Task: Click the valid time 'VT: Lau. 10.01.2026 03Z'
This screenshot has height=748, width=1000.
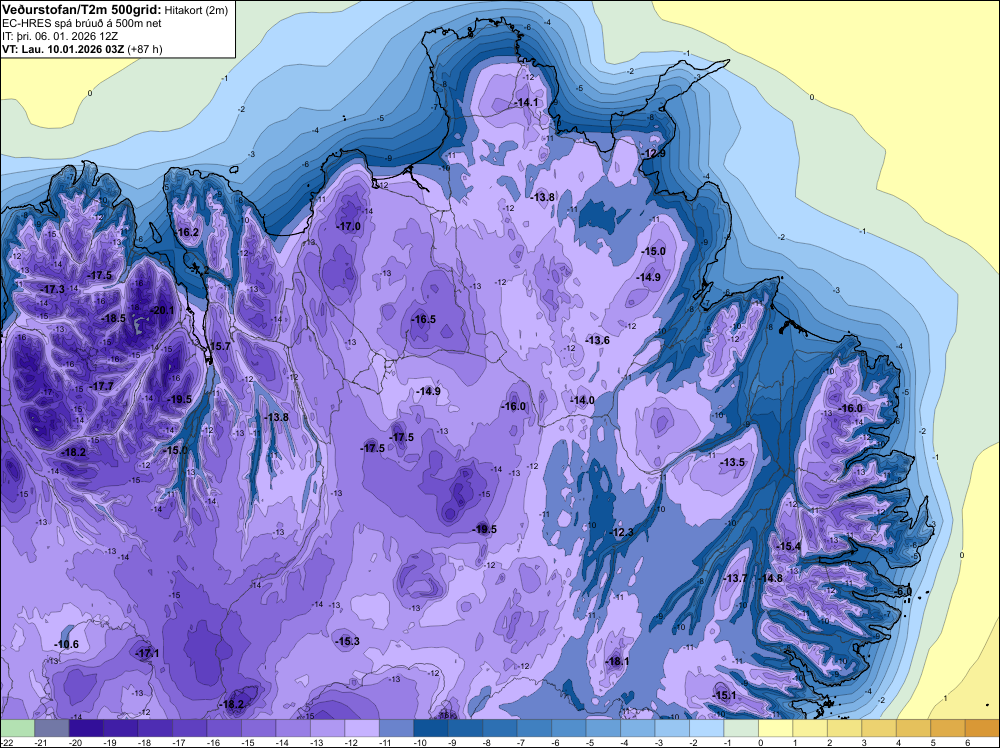Action: coord(63,49)
